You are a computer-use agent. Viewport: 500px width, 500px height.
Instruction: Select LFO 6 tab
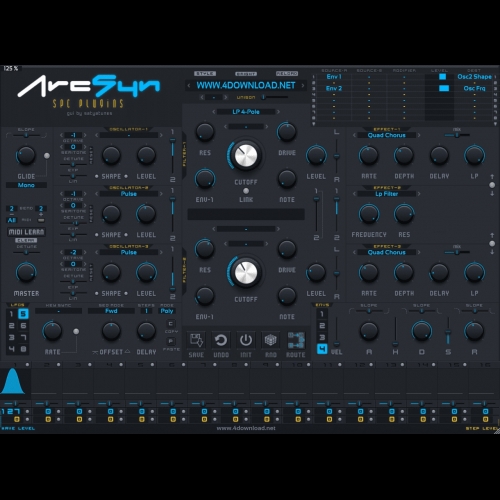(23, 326)
